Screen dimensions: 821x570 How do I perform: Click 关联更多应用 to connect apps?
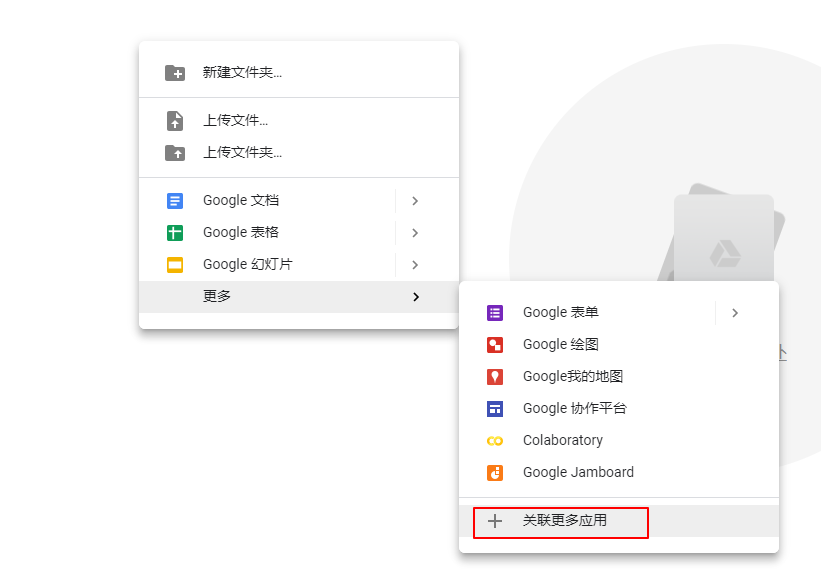(619, 521)
